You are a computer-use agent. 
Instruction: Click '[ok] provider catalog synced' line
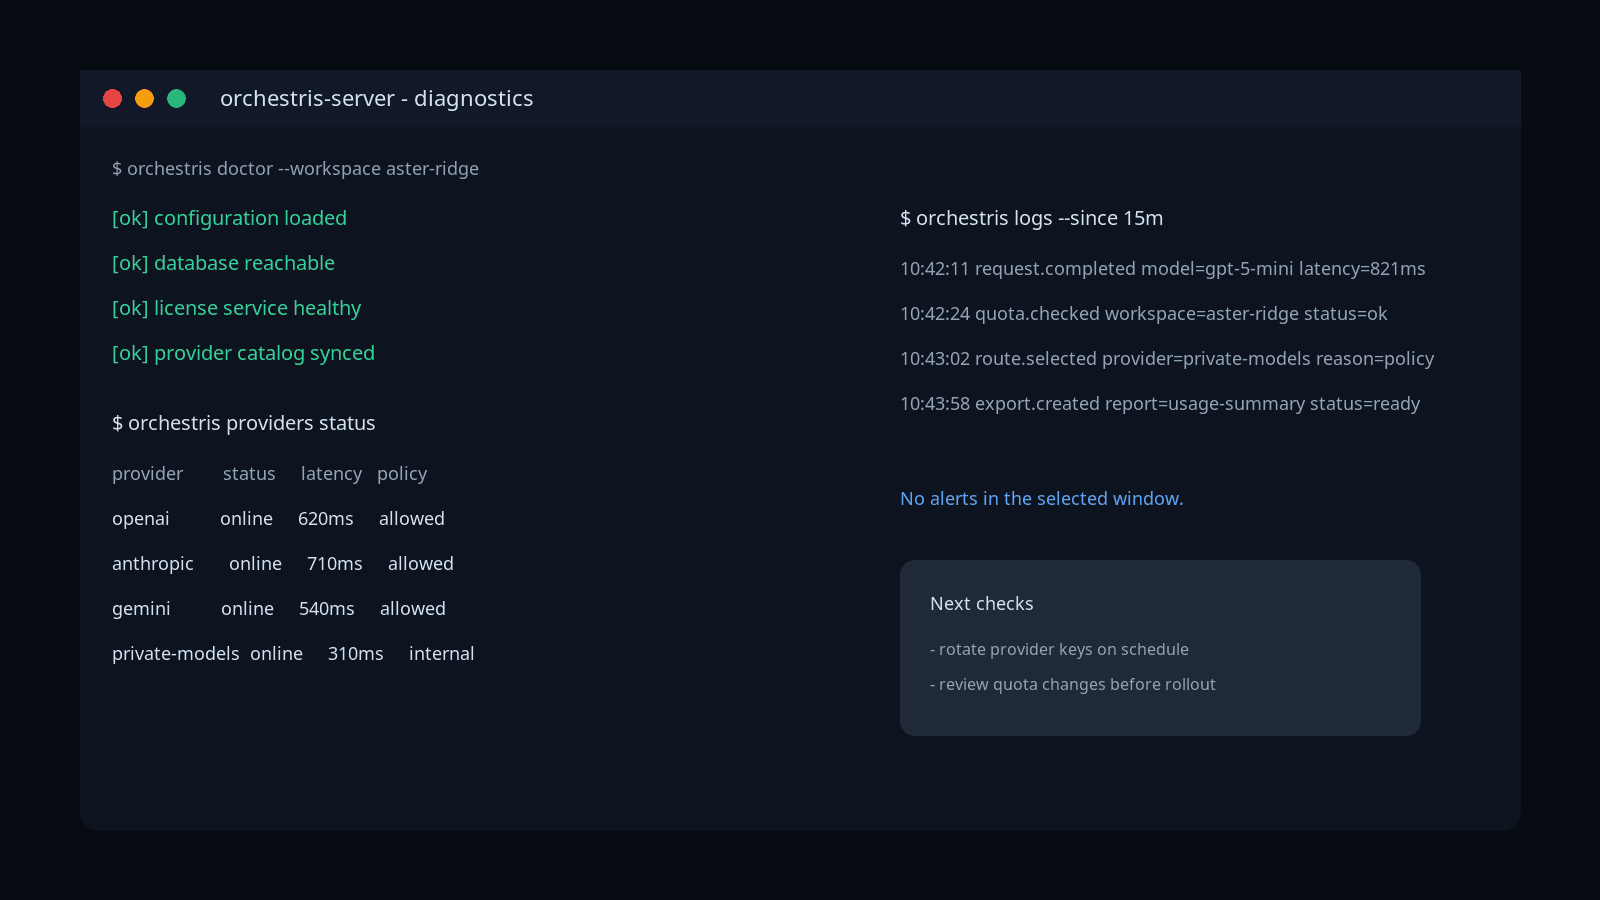(243, 353)
